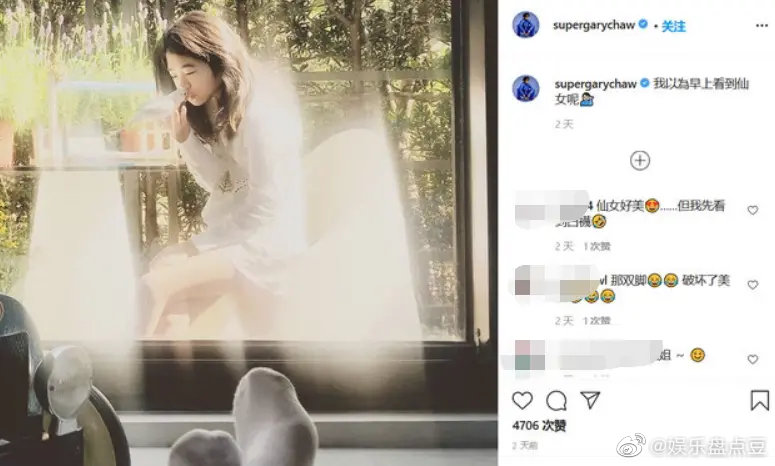This screenshot has width=775, height=466.
Task: View likes on the first comment
Action: (x=597, y=246)
